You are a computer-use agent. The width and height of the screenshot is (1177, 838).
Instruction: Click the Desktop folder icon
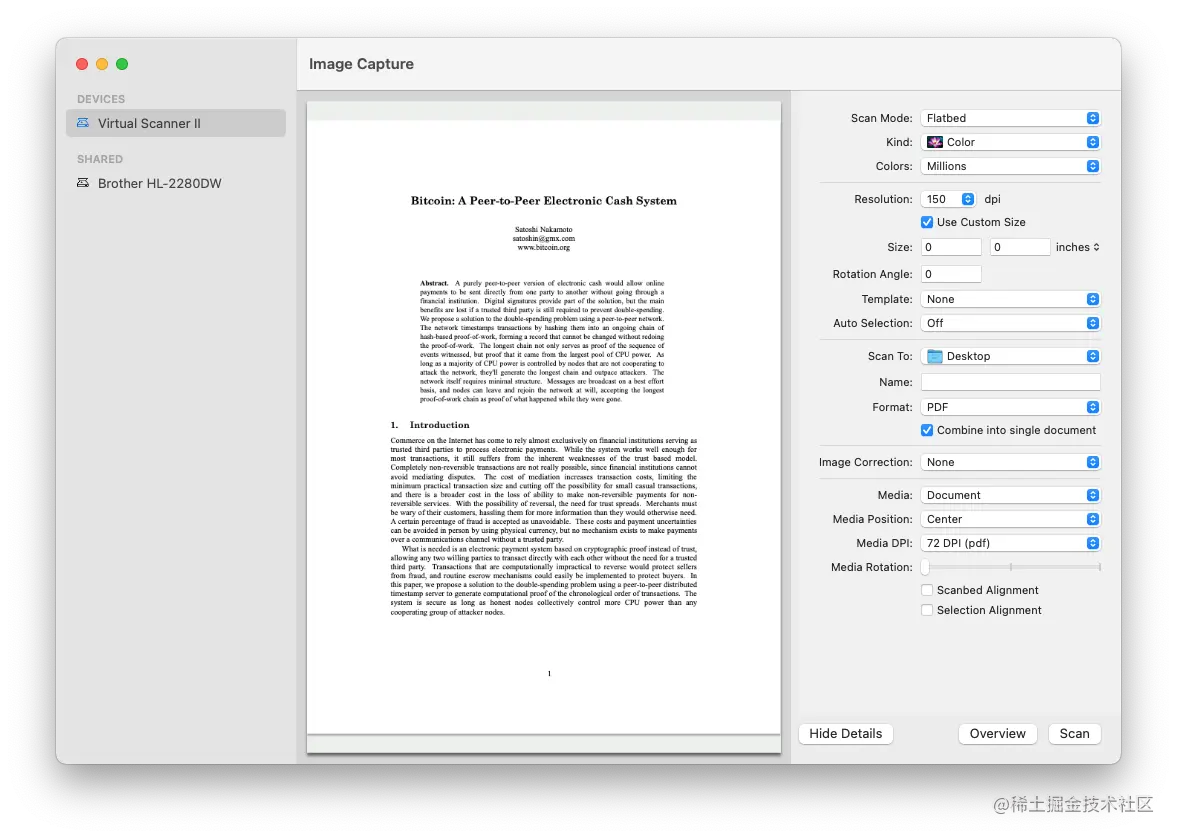[x=935, y=356]
